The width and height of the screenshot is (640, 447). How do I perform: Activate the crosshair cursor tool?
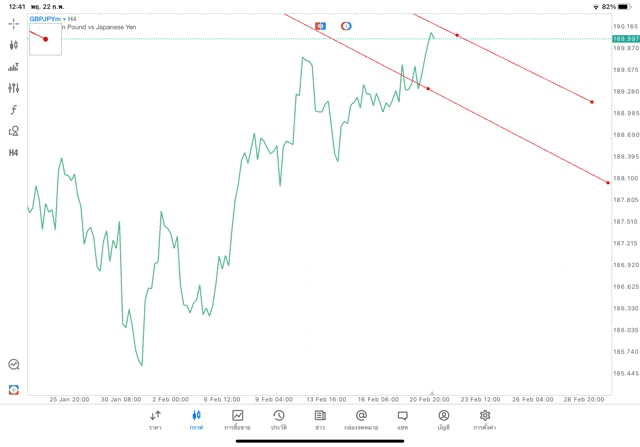pyautogui.click(x=14, y=24)
